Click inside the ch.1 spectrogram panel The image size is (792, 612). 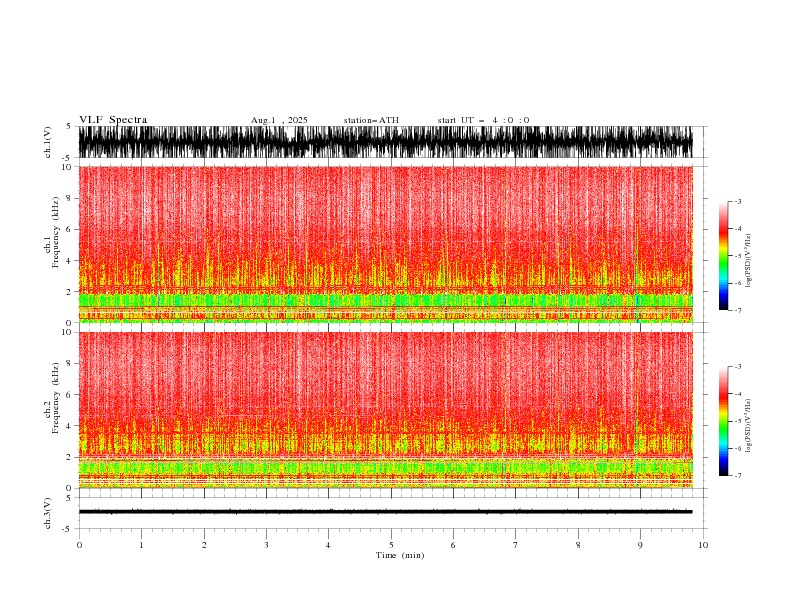(385, 244)
